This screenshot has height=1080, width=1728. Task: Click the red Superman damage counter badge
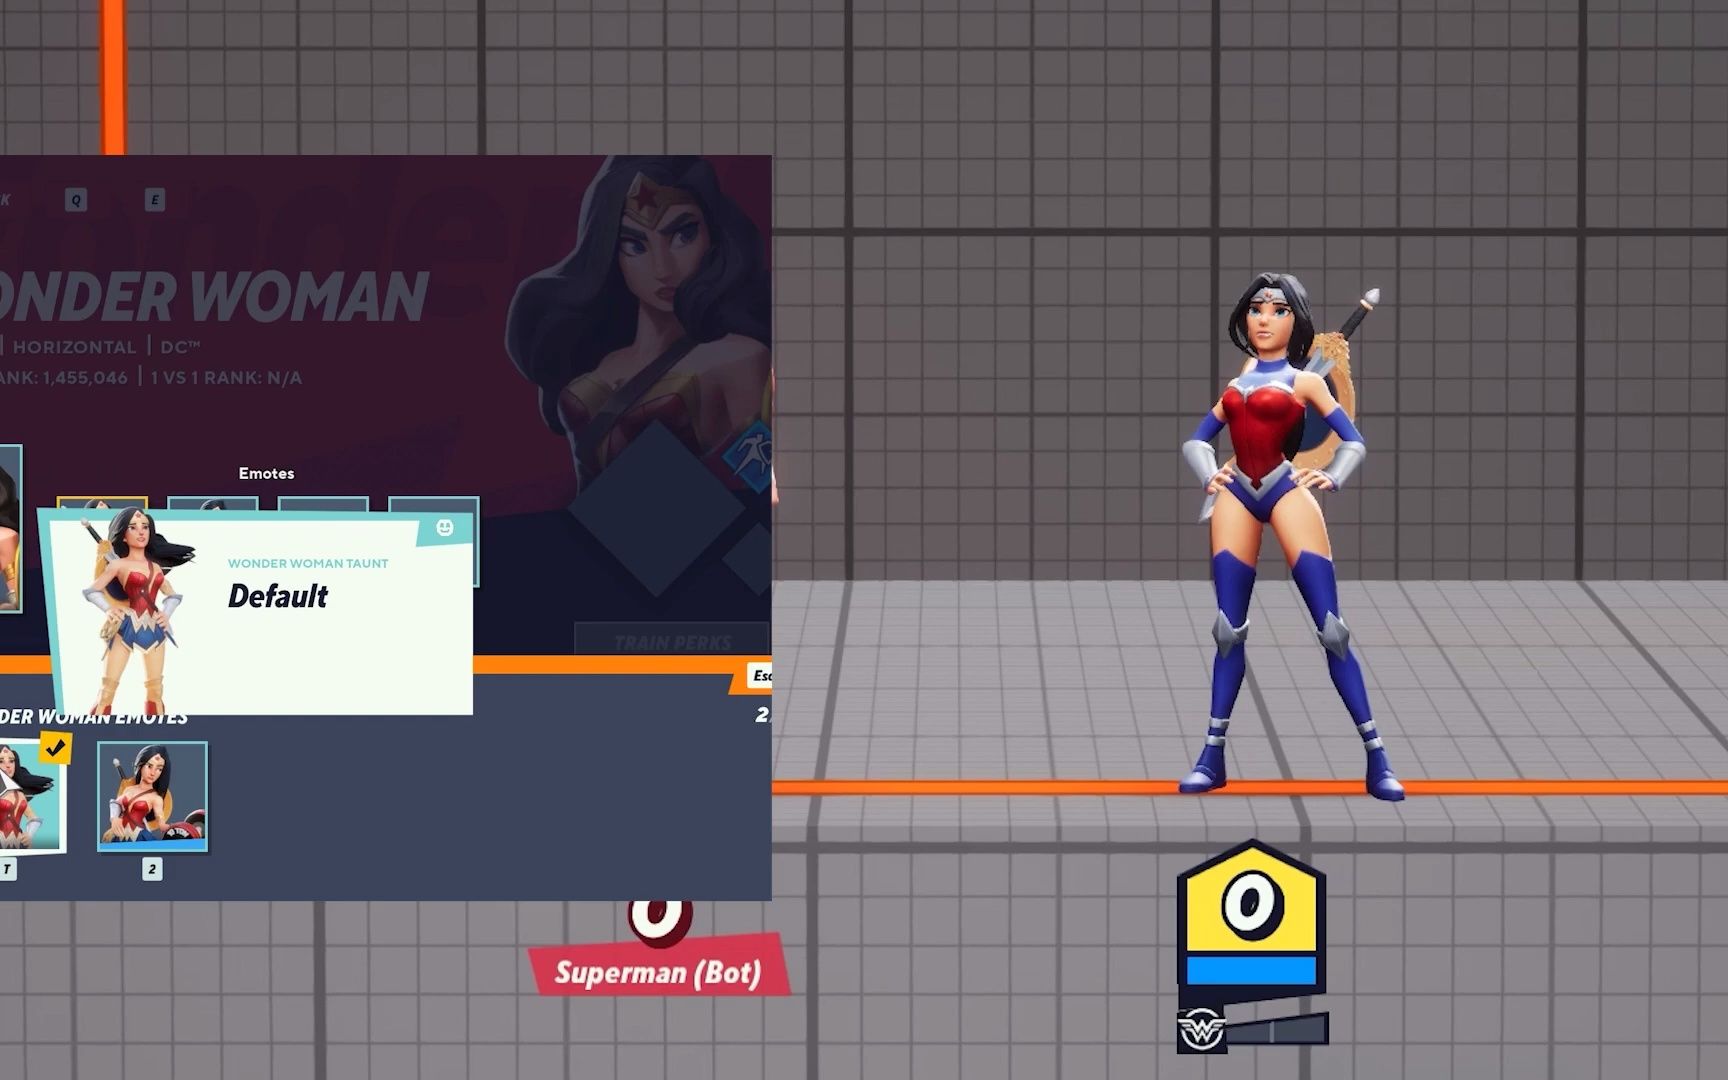[659, 921]
